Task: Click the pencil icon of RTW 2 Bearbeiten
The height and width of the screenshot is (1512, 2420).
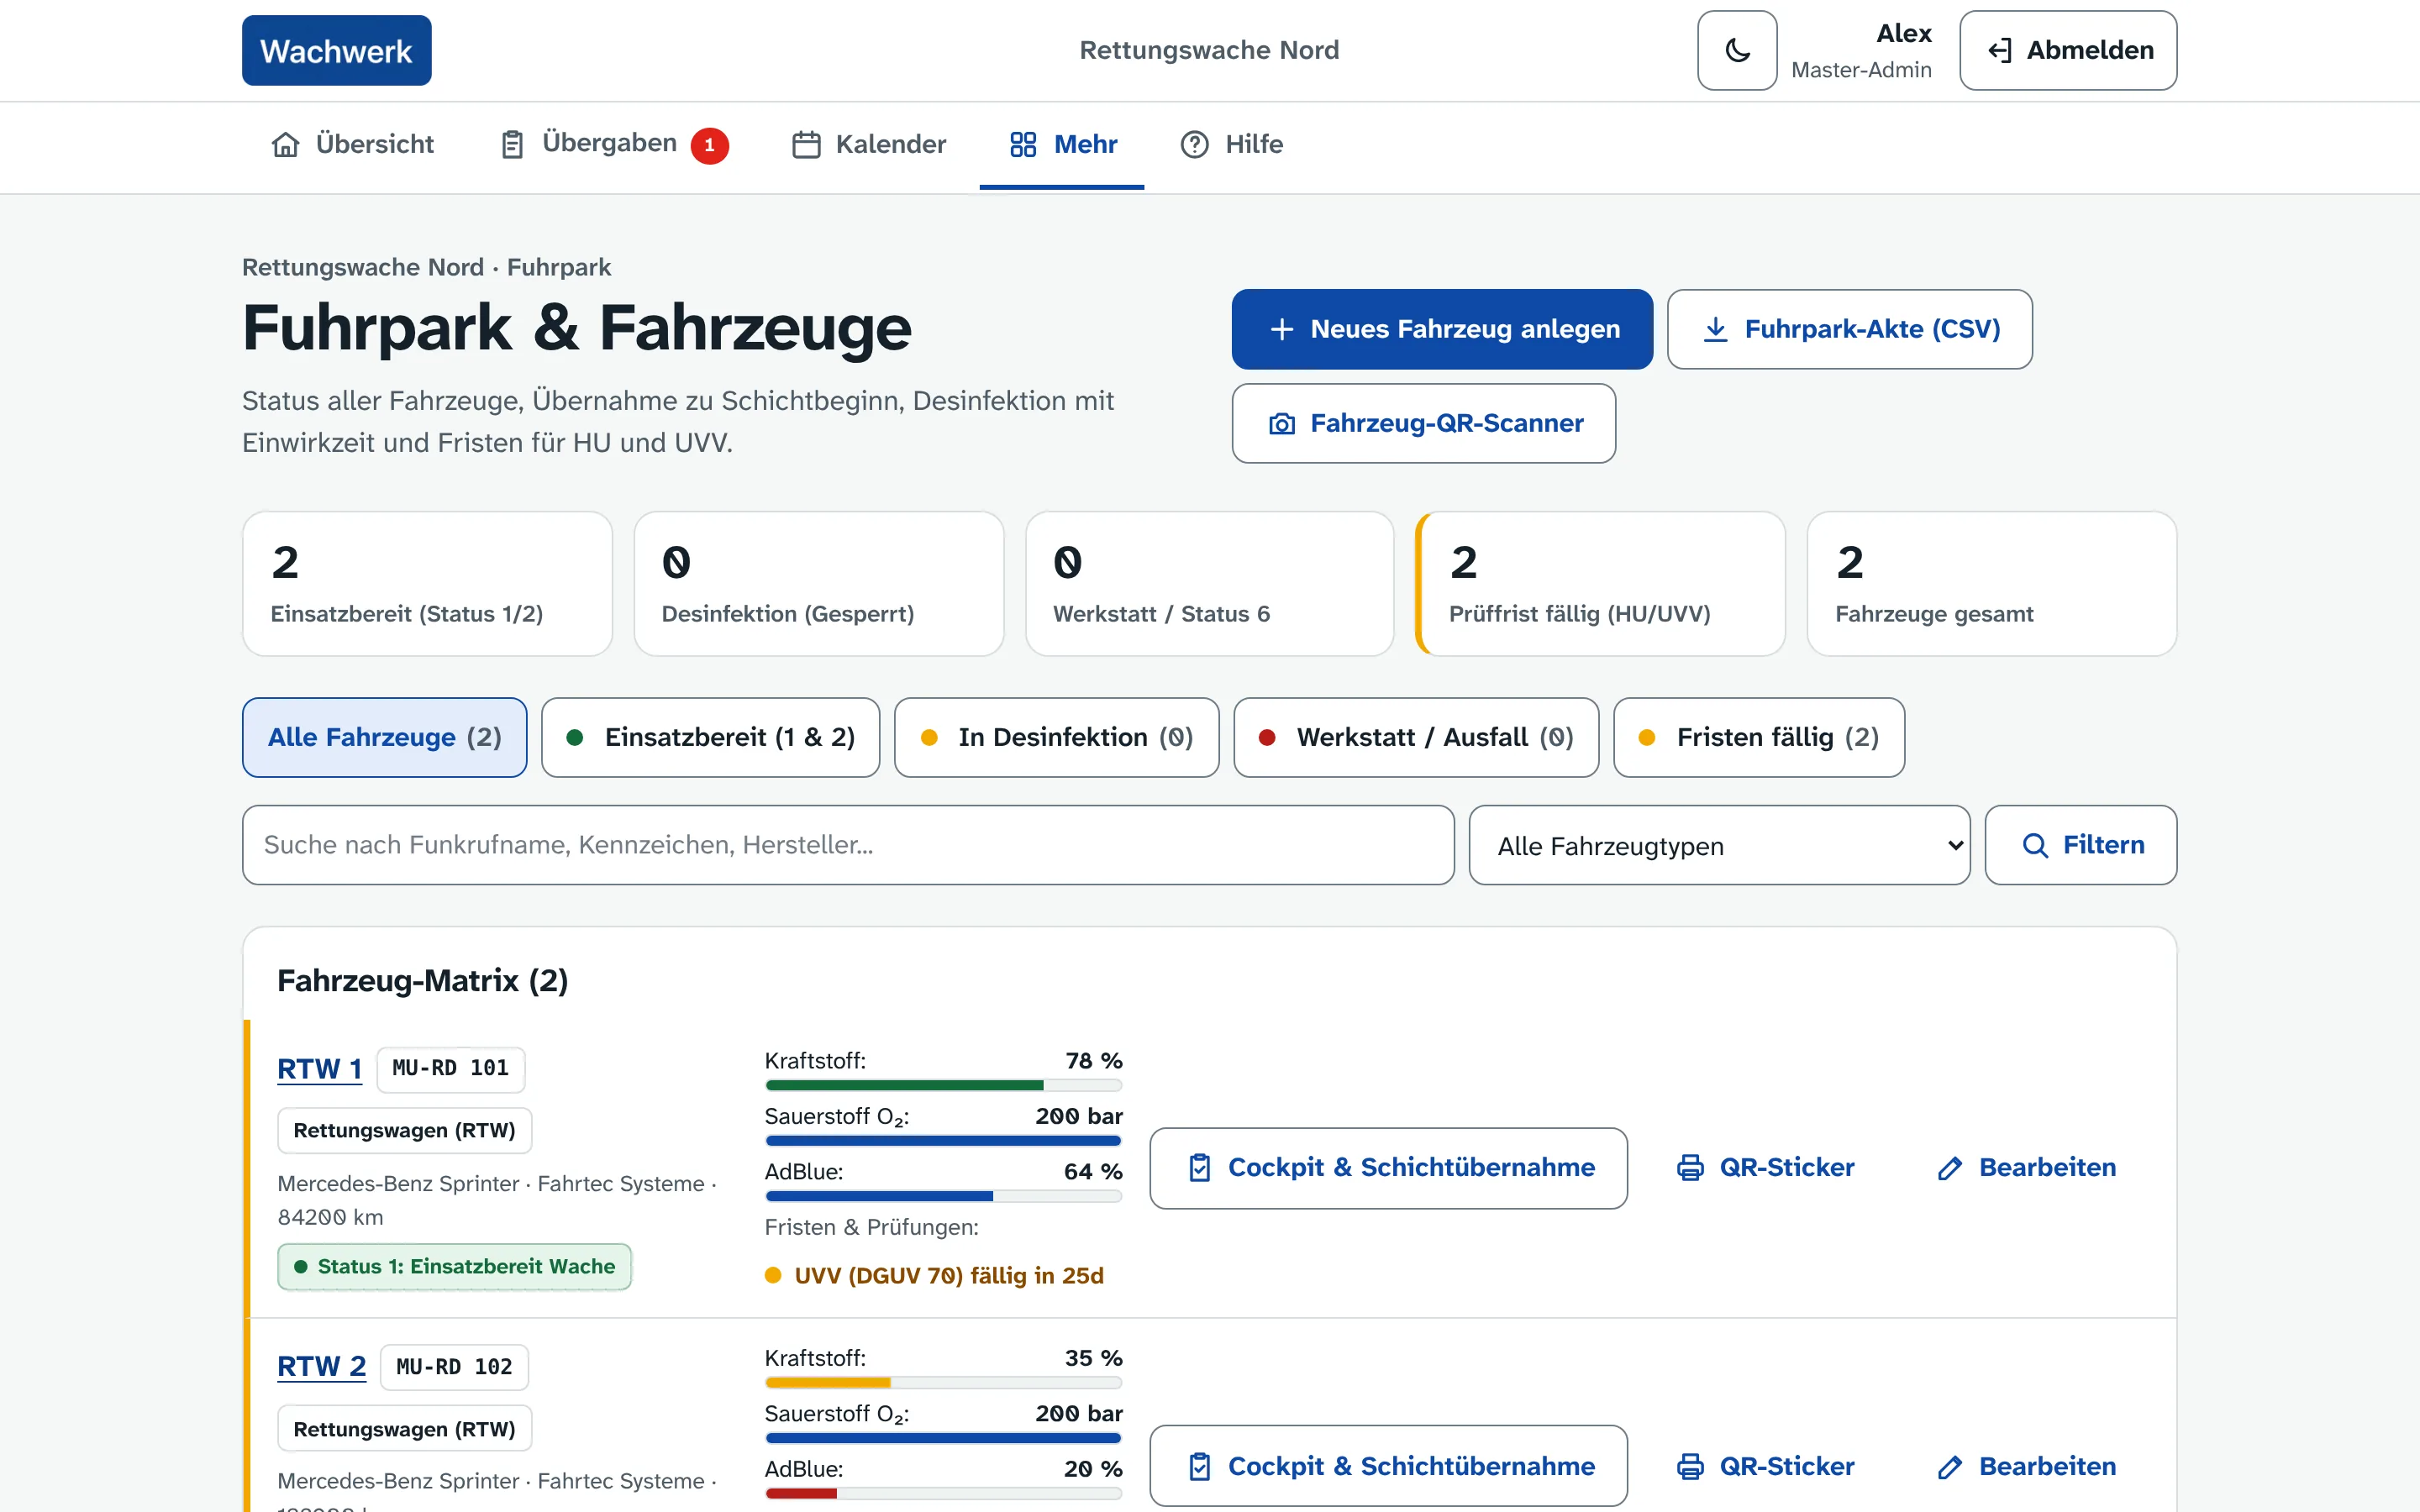Action: coord(1950,1467)
